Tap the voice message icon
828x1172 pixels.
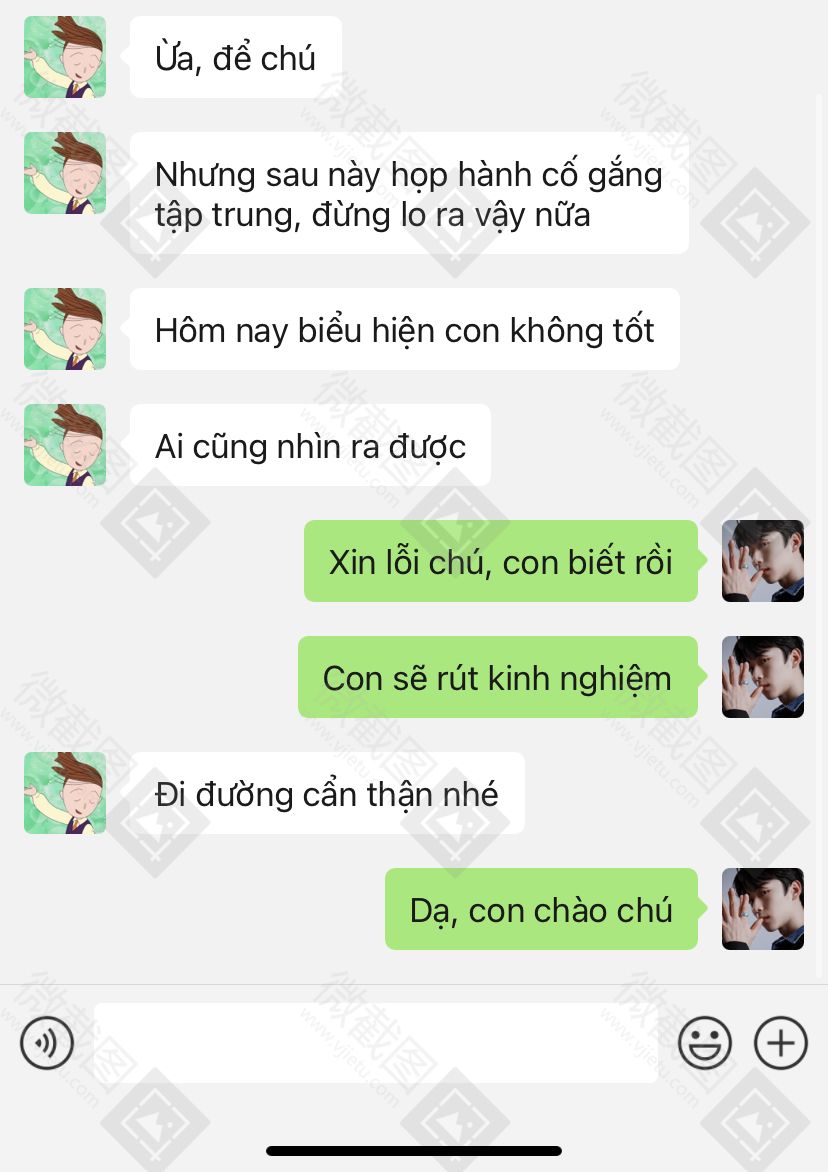click(x=47, y=1043)
